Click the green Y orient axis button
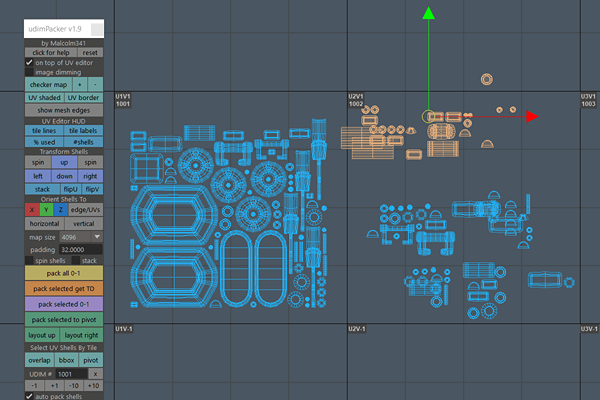The width and height of the screenshot is (600, 400). [45, 210]
